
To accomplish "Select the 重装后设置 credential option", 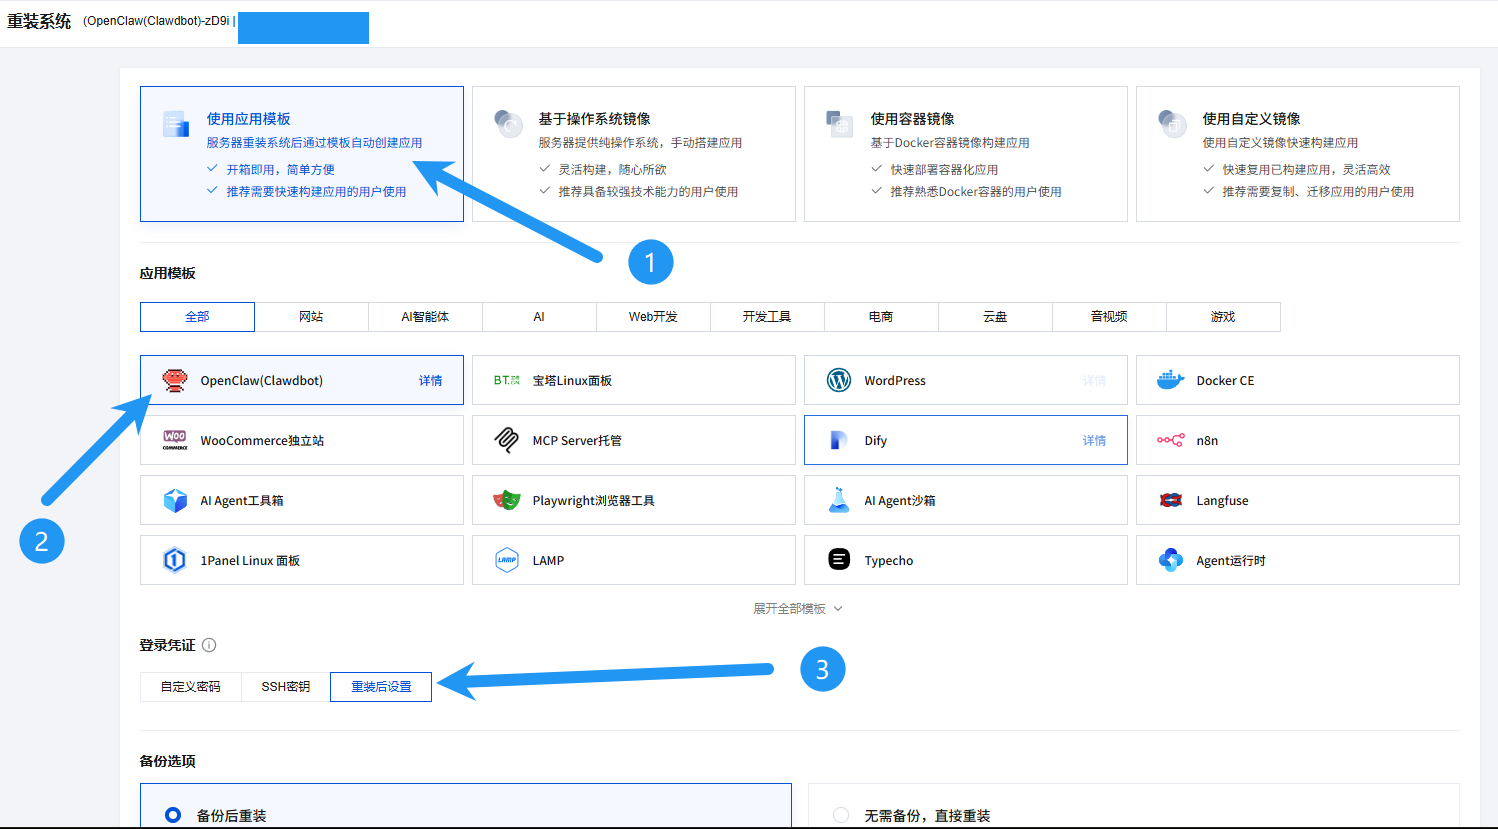I will [x=381, y=687].
